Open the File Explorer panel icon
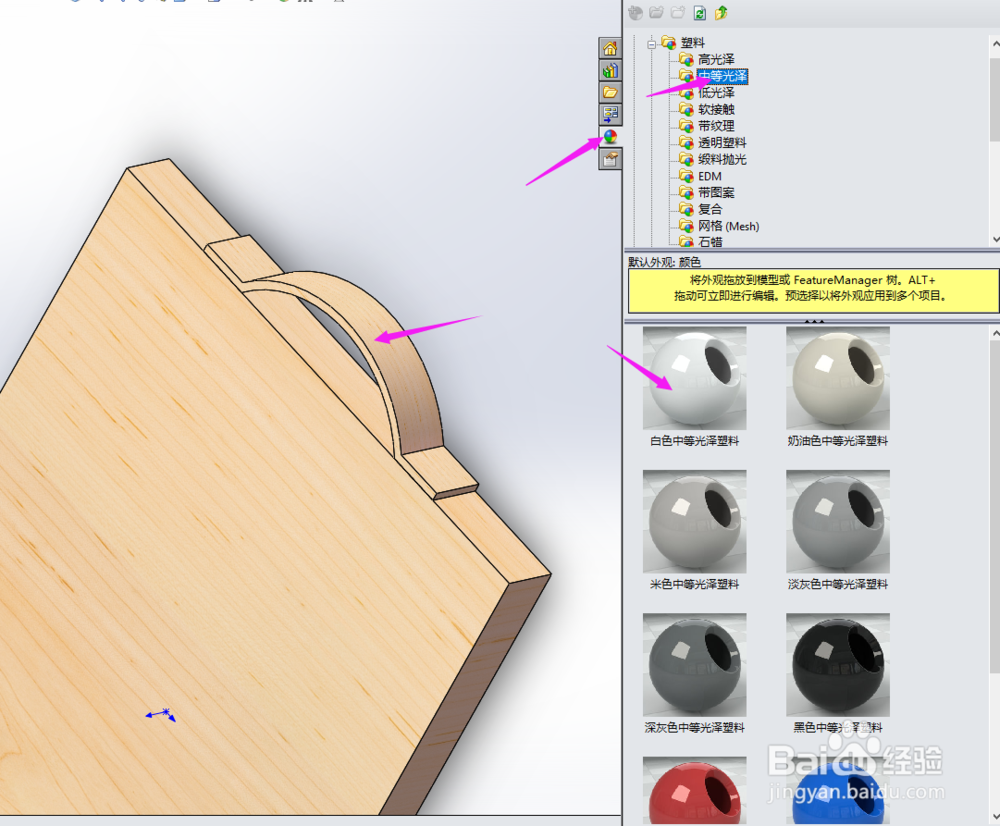Image resolution: width=1000 pixels, height=826 pixels. pyautogui.click(x=610, y=92)
